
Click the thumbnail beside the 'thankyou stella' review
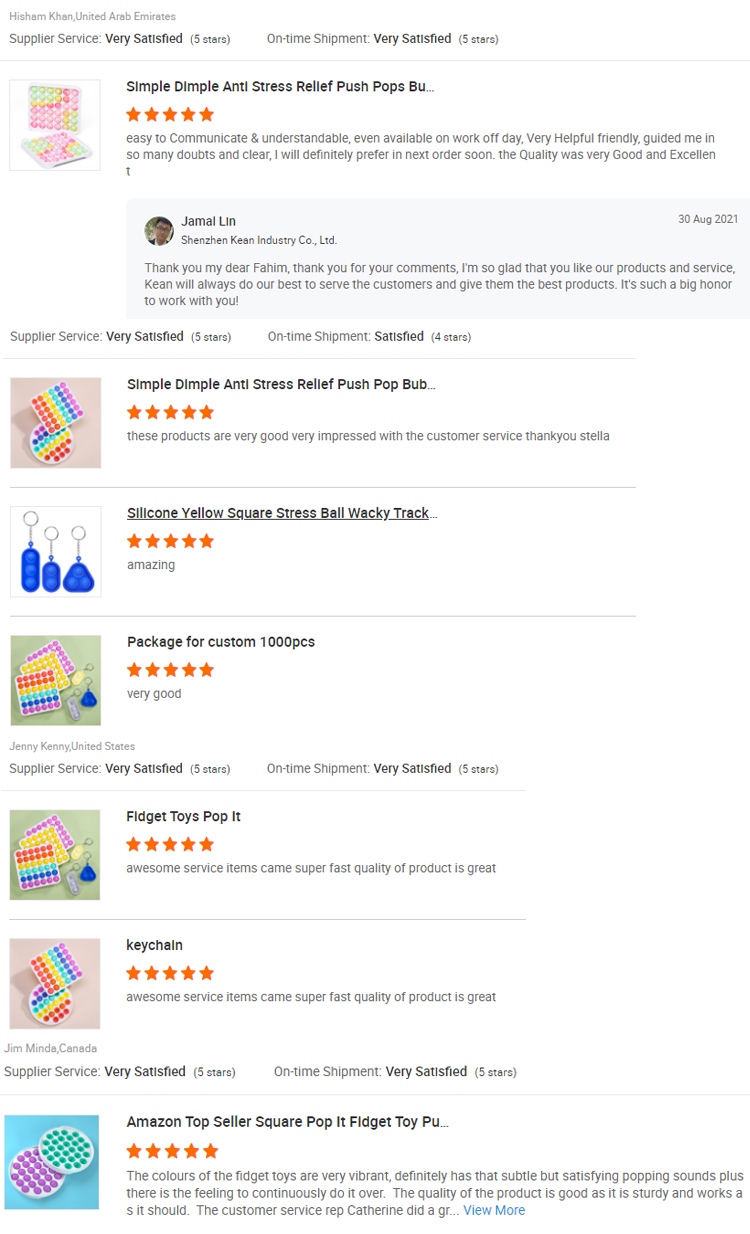(56, 423)
